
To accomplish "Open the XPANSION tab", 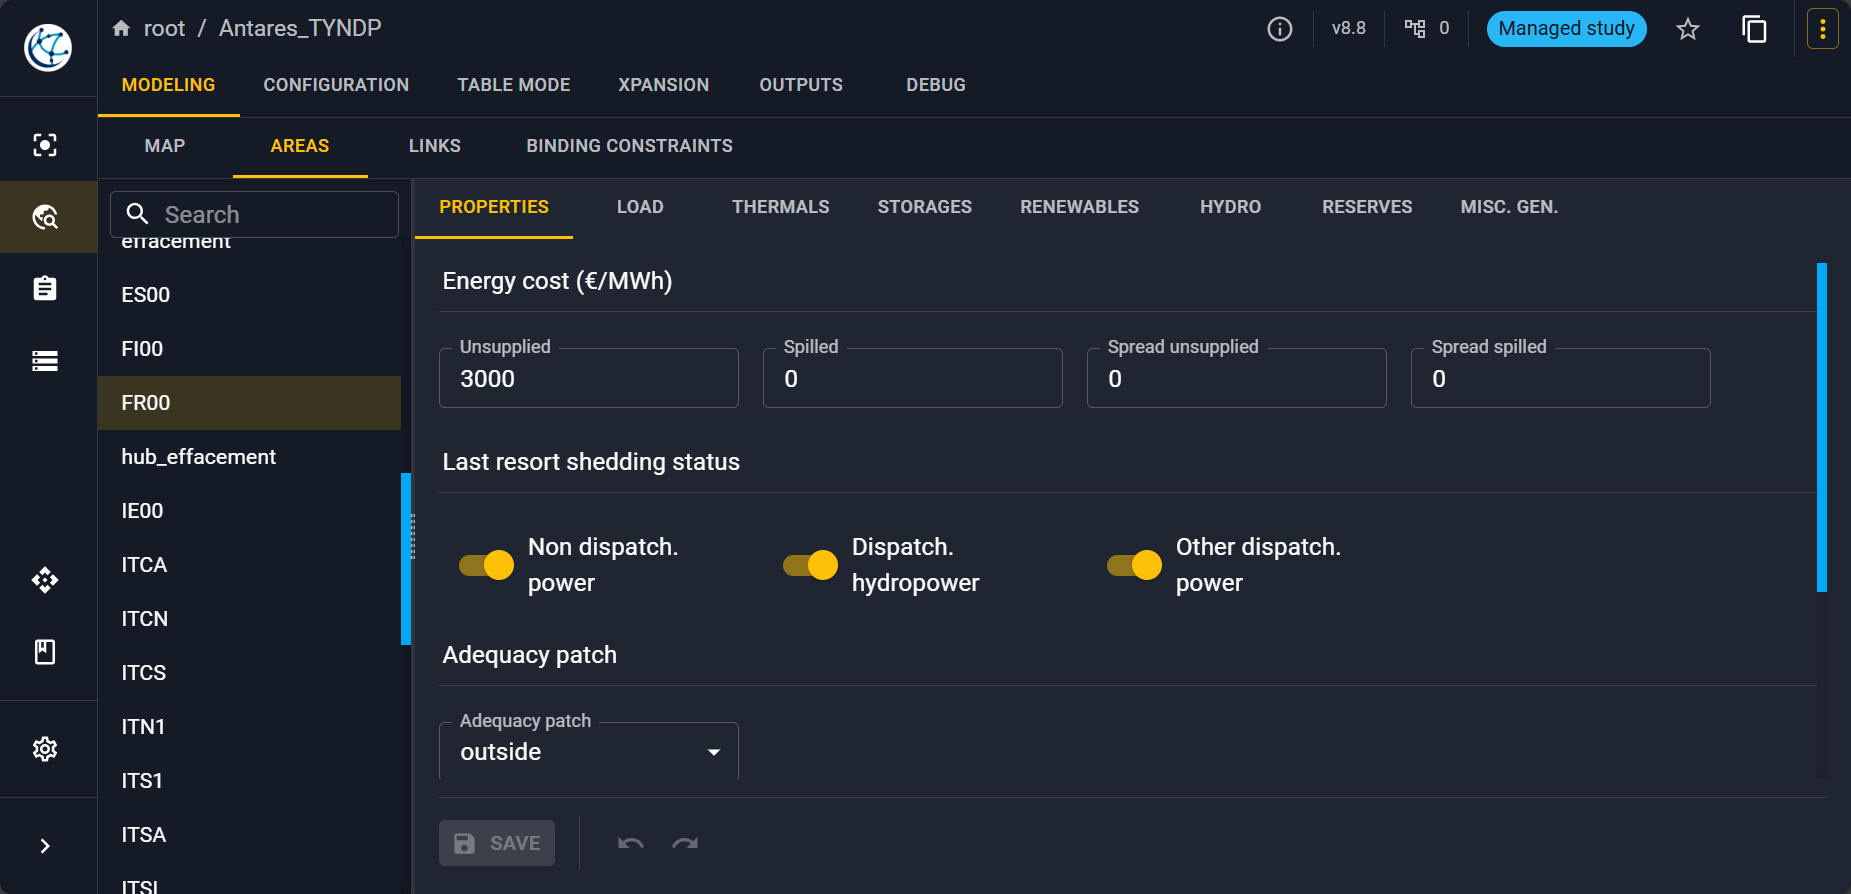I will point(664,85).
